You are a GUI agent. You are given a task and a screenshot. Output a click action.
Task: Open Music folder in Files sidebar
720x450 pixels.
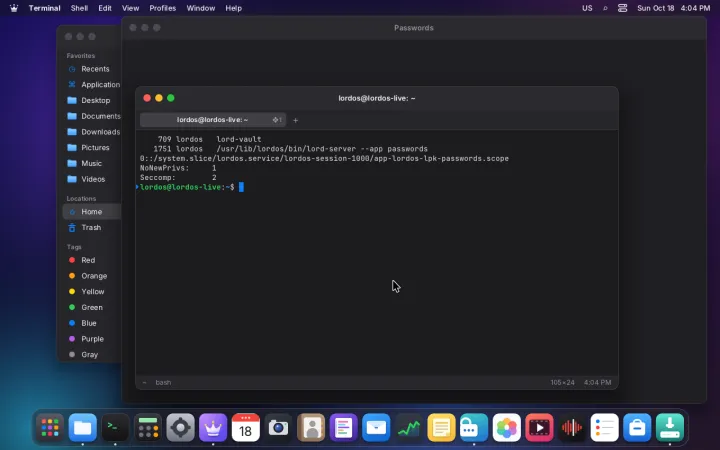point(92,163)
